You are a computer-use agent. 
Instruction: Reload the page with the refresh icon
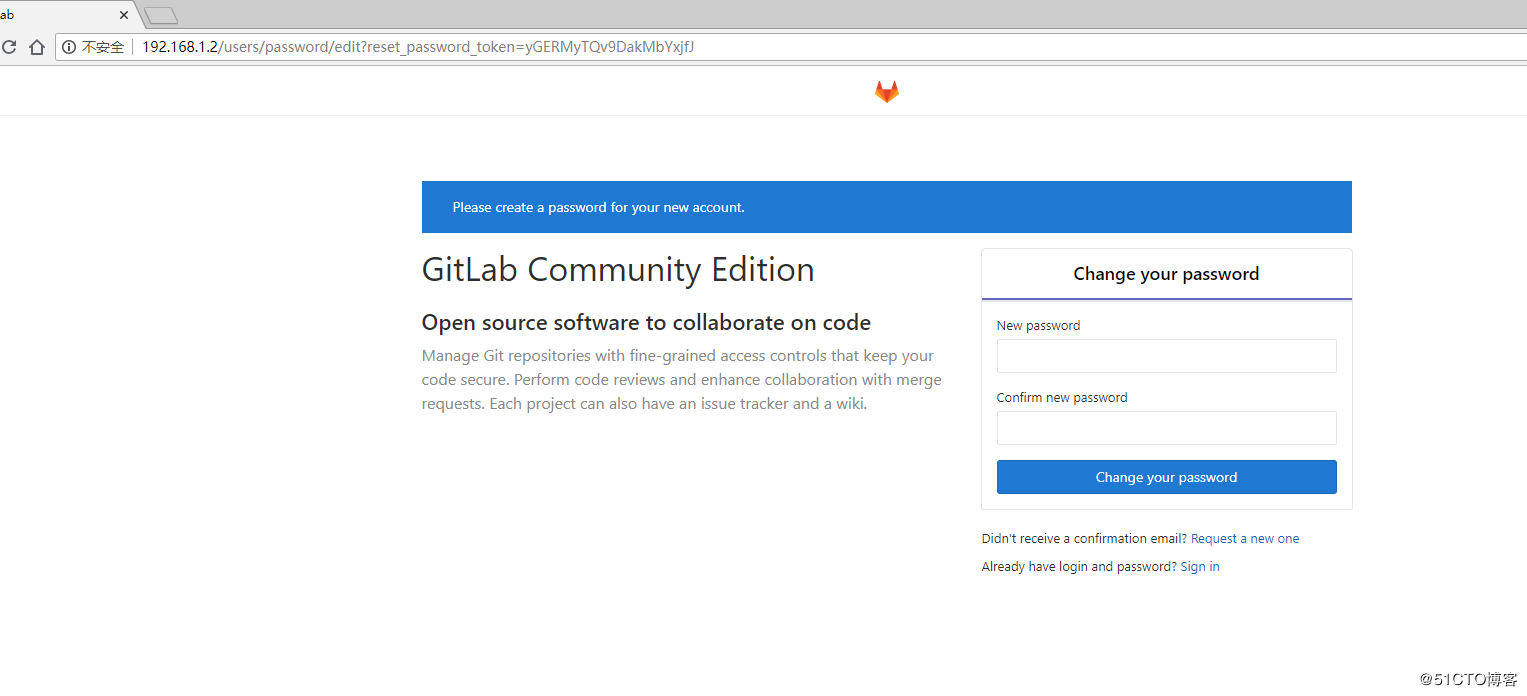[x=9, y=47]
